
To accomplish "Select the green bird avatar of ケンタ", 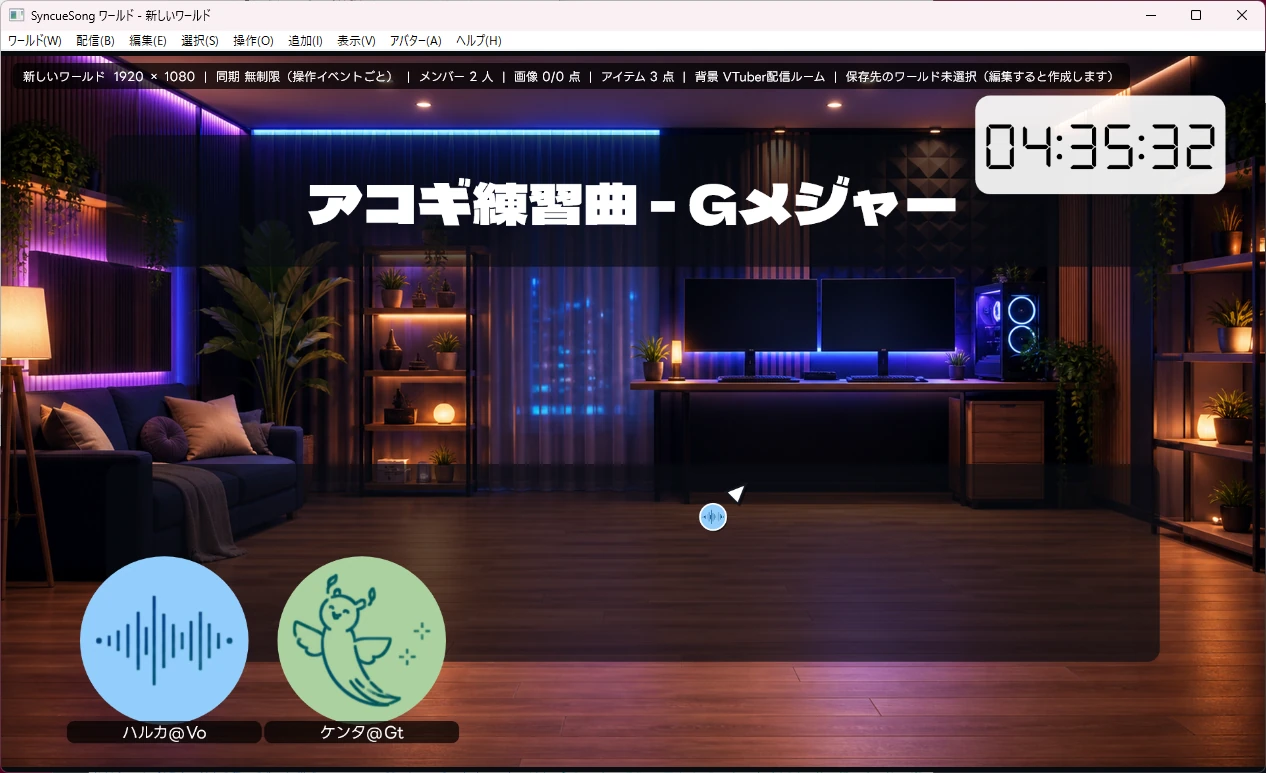I will pyautogui.click(x=361, y=640).
